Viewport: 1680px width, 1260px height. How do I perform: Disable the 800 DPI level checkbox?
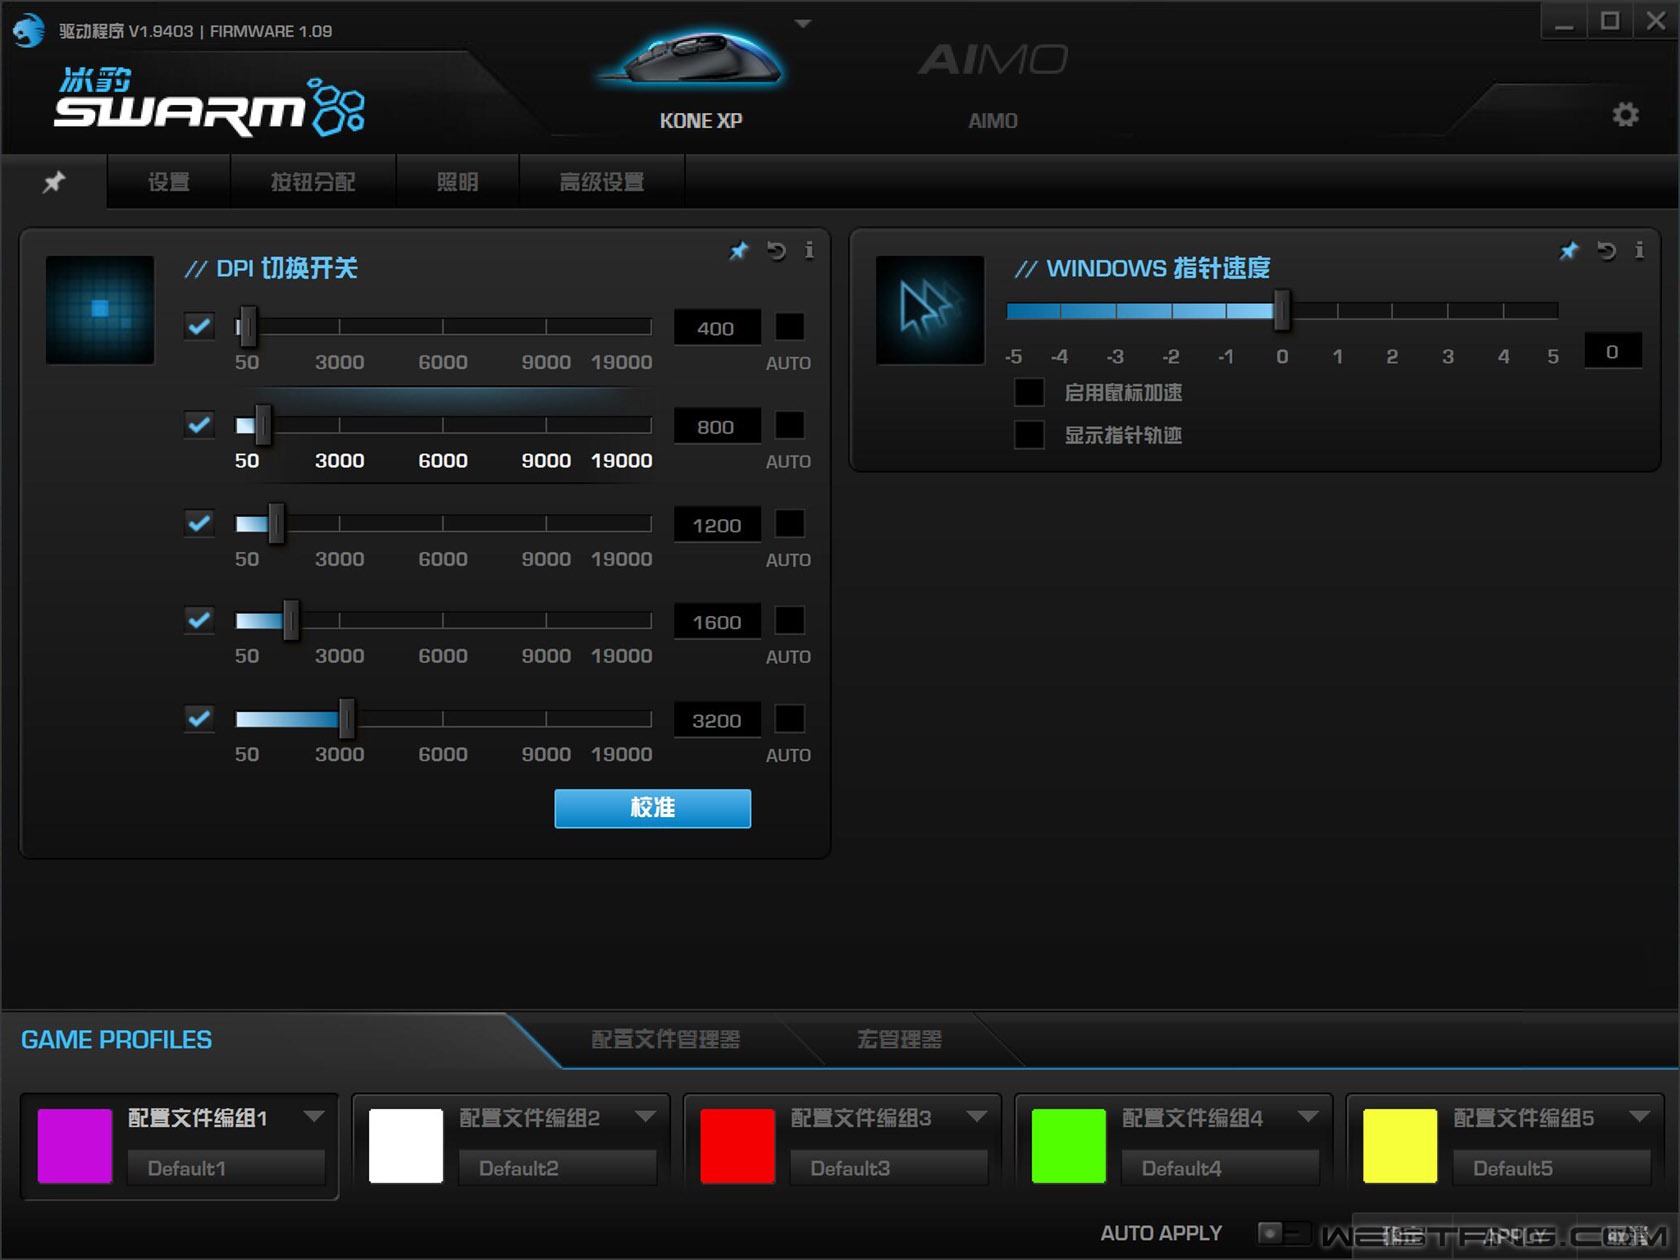tap(199, 425)
